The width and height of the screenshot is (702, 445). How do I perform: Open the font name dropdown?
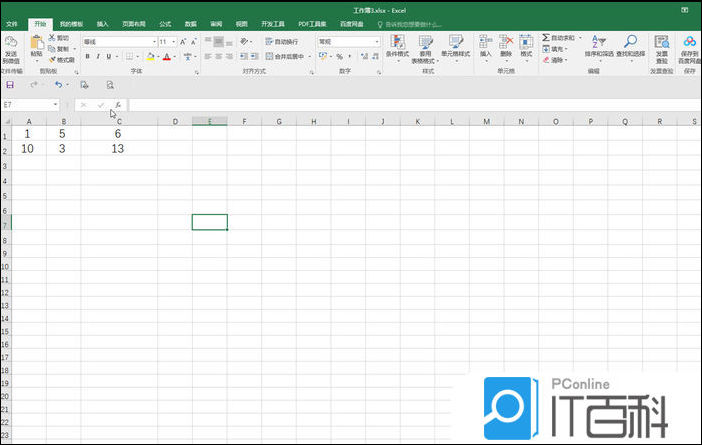point(154,42)
